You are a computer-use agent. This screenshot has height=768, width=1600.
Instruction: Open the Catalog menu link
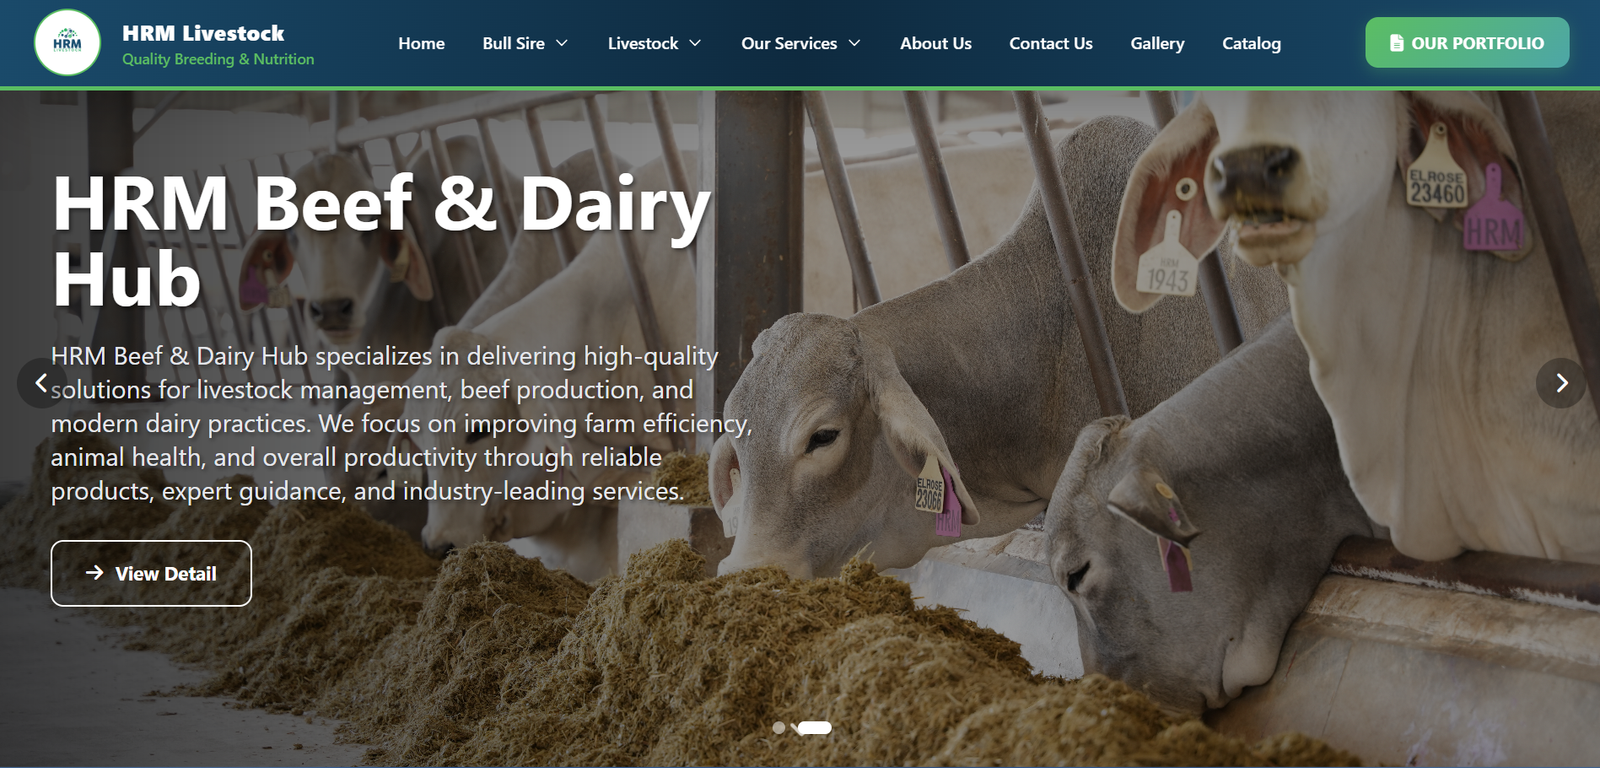(x=1251, y=43)
